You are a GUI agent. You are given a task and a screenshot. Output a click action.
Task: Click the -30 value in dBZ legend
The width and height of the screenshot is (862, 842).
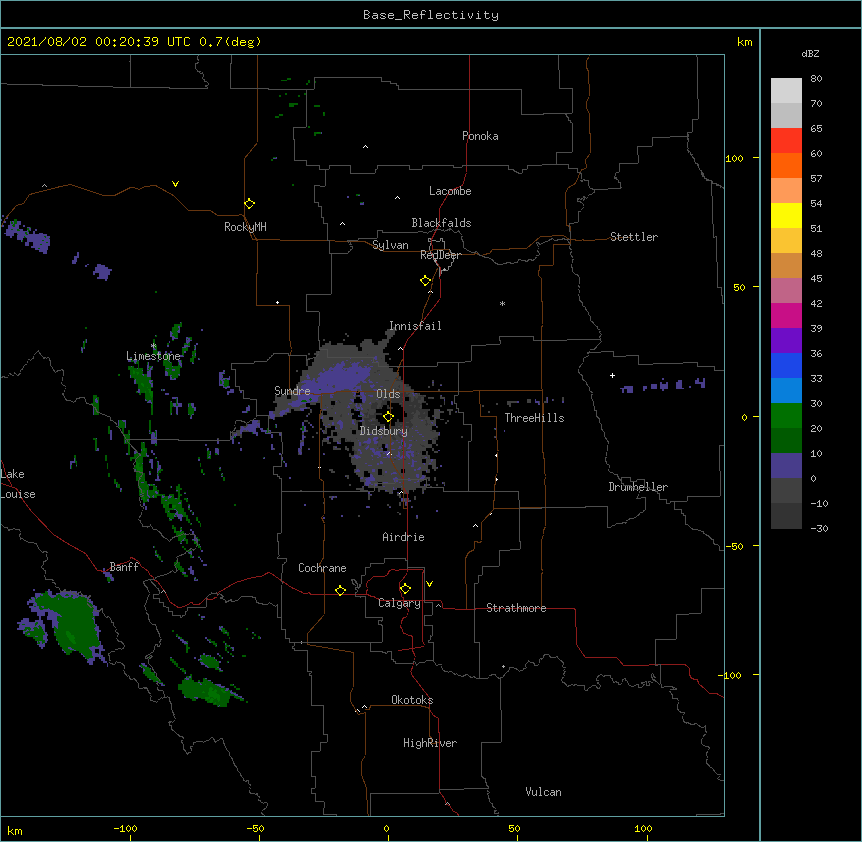tap(819, 528)
